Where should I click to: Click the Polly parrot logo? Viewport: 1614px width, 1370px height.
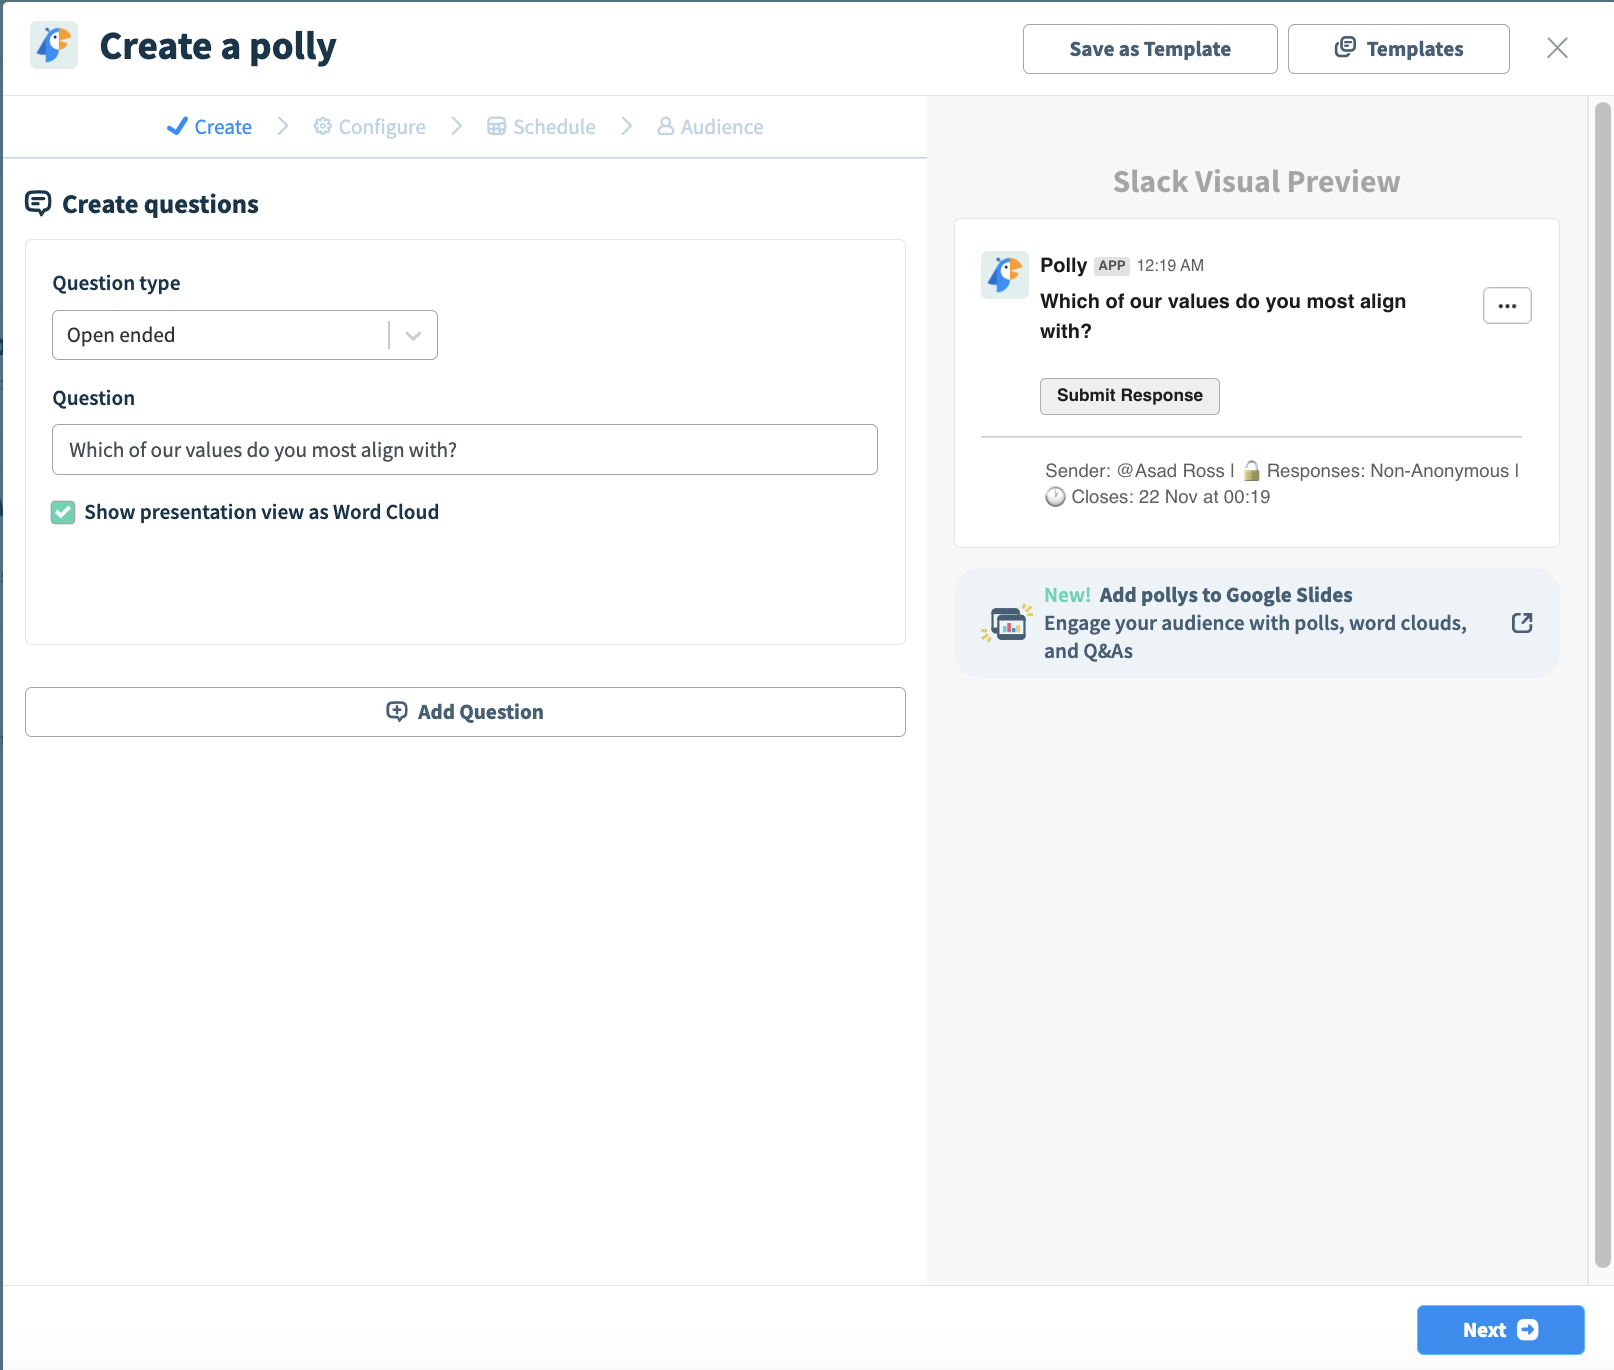(x=53, y=45)
